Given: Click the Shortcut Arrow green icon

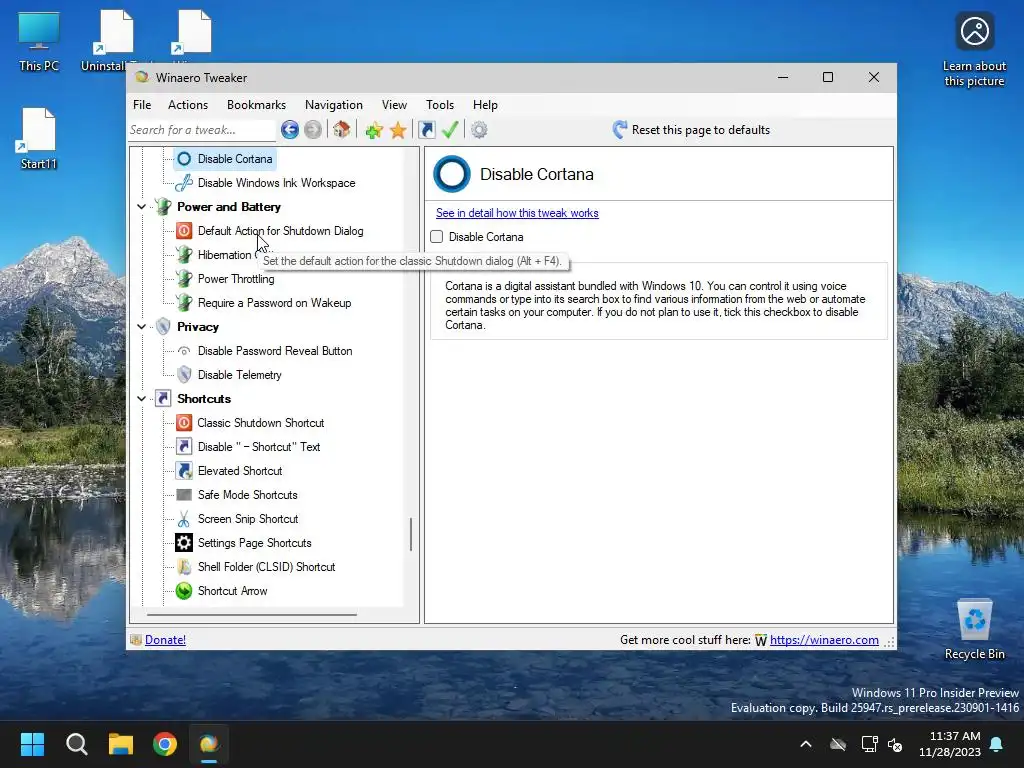Looking at the screenshot, I should pos(184,591).
